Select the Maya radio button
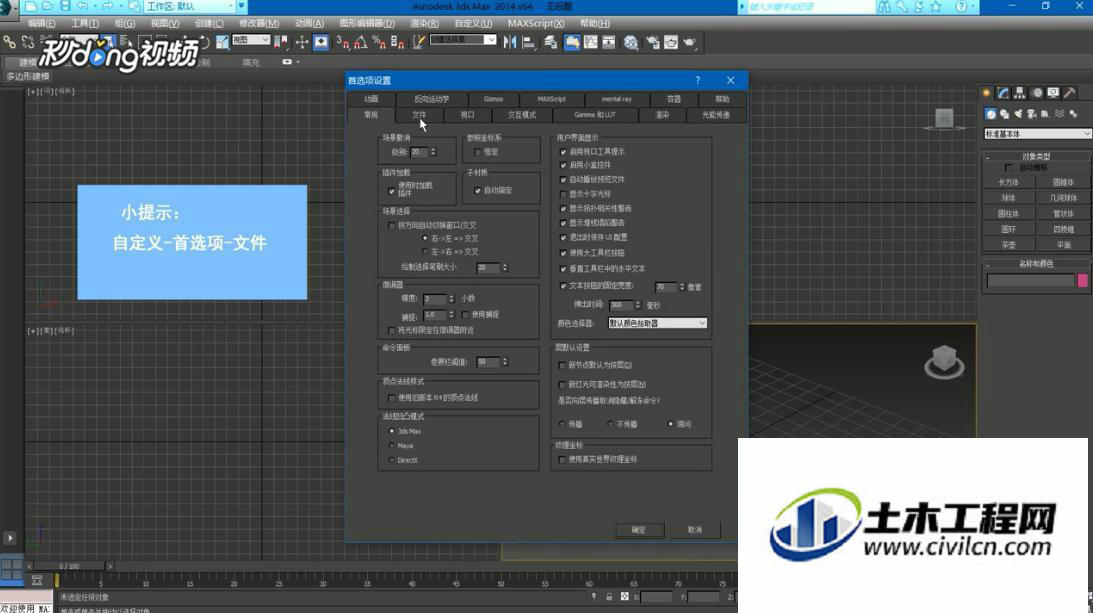The width and height of the screenshot is (1093, 613). pyautogui.click(x=391, y=446)
